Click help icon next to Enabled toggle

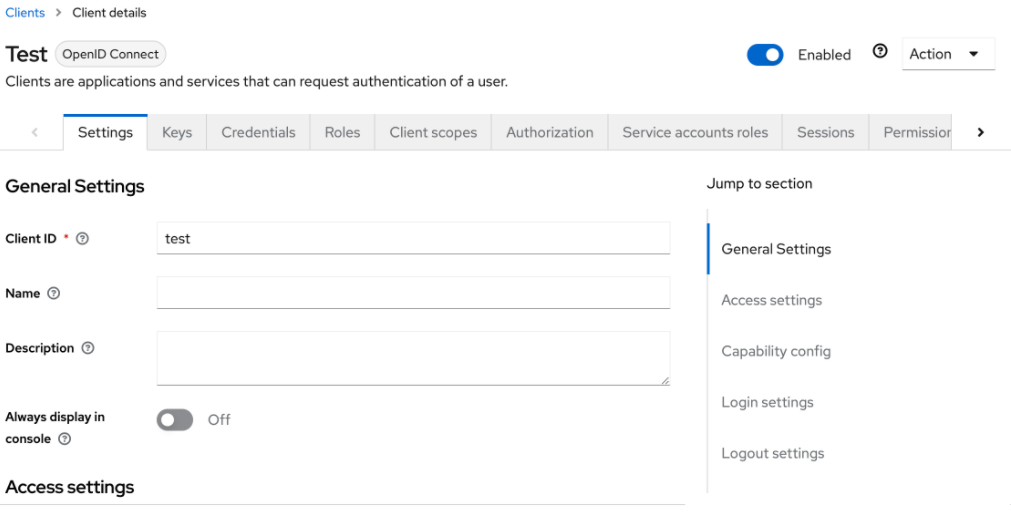point(880,52)
